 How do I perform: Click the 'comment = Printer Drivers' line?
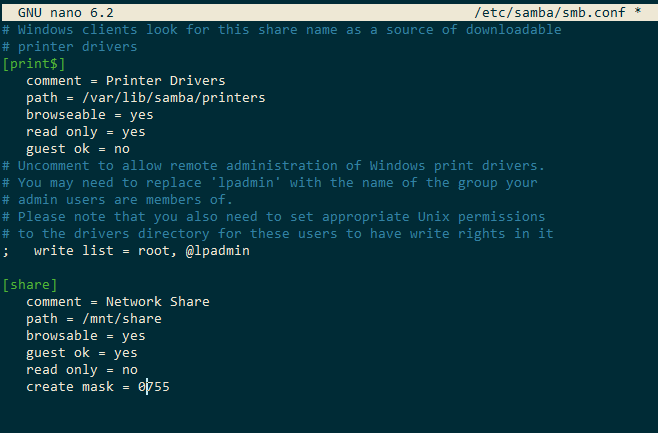pos(126,81)
